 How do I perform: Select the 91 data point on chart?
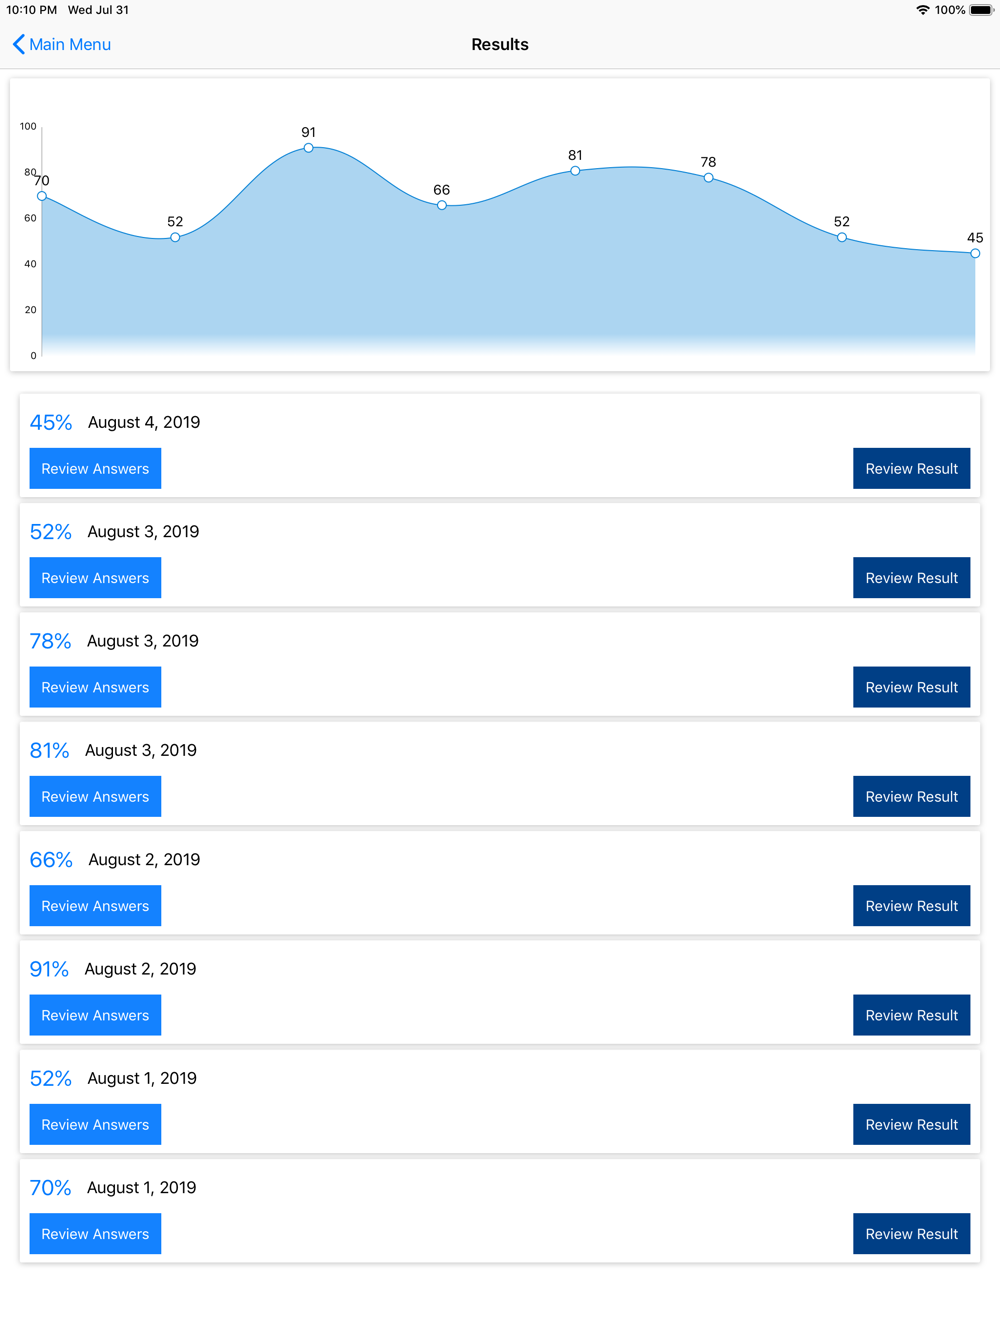[309, 148]
